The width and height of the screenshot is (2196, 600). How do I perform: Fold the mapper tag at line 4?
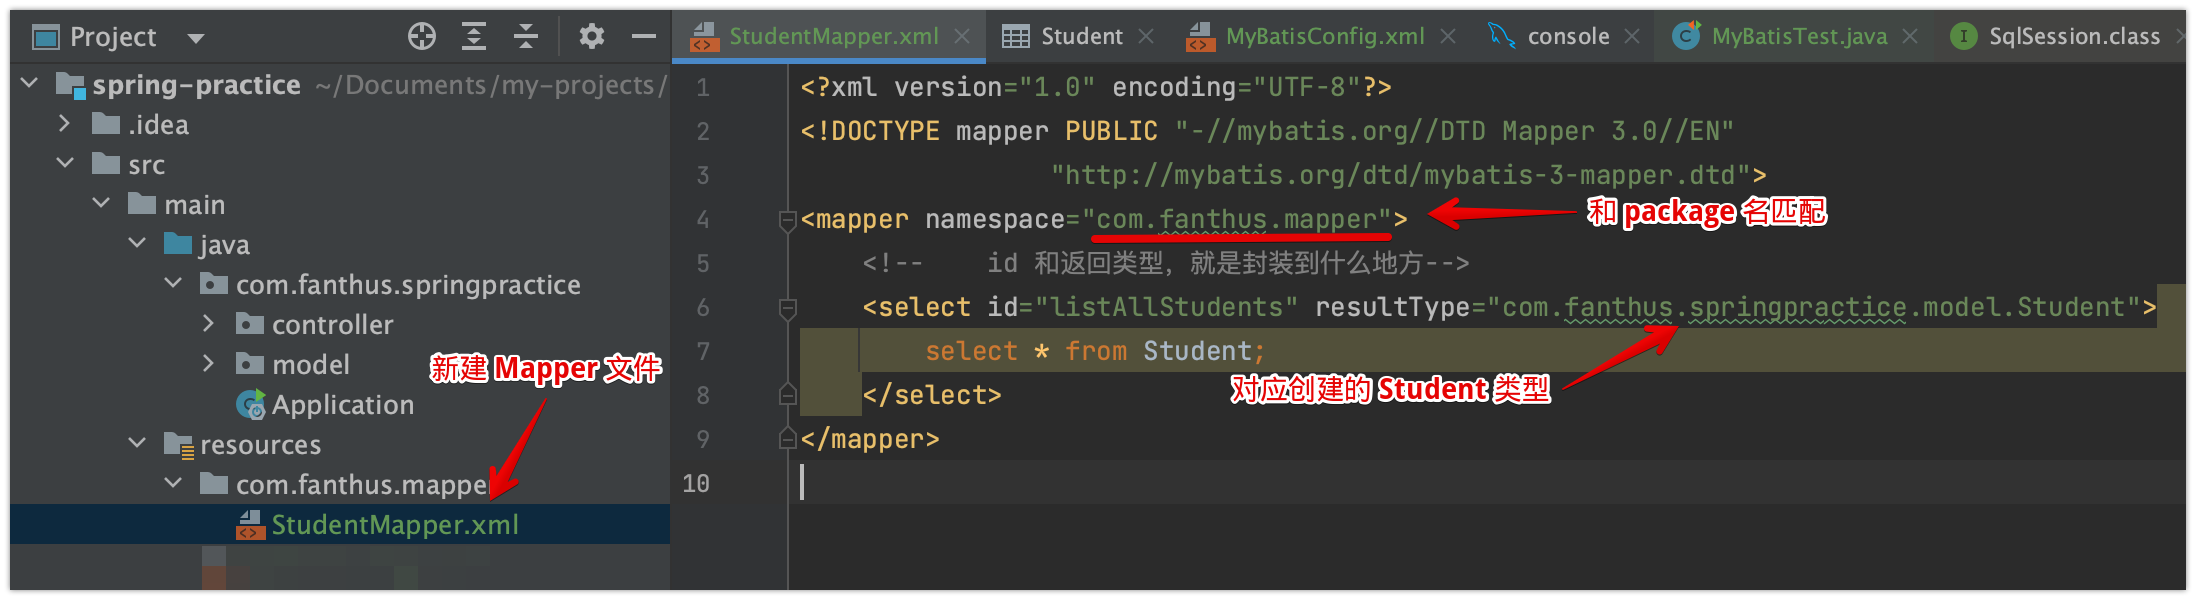pos(788,220)
